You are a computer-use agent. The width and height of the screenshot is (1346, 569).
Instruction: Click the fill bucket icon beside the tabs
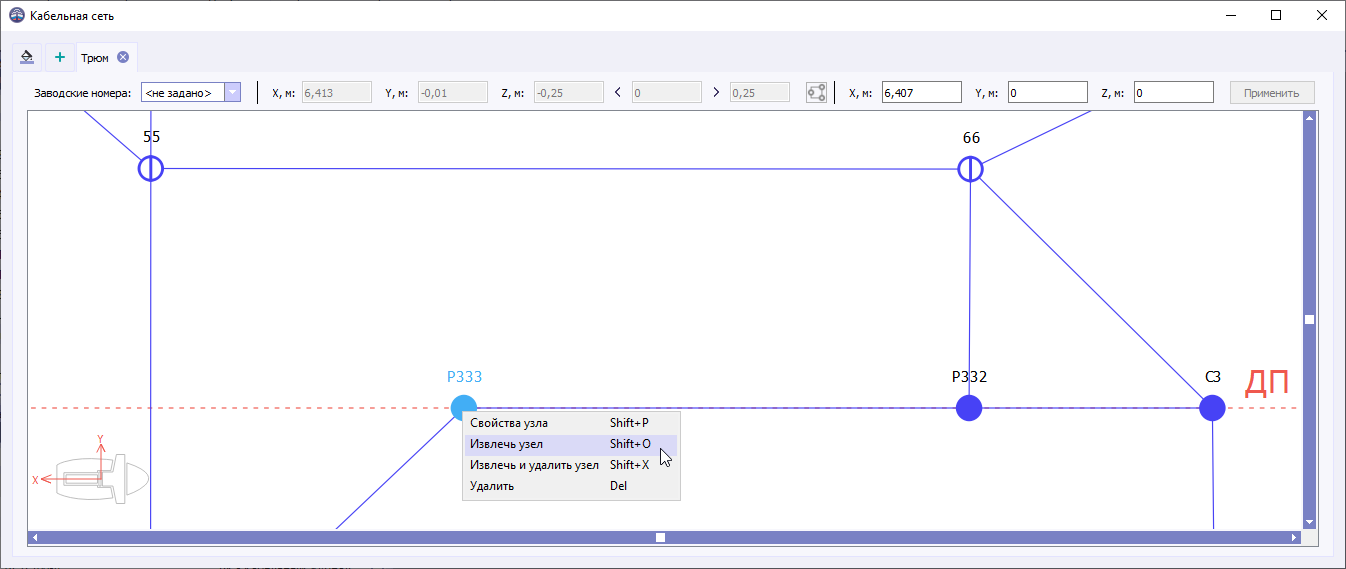coord(27,57)
